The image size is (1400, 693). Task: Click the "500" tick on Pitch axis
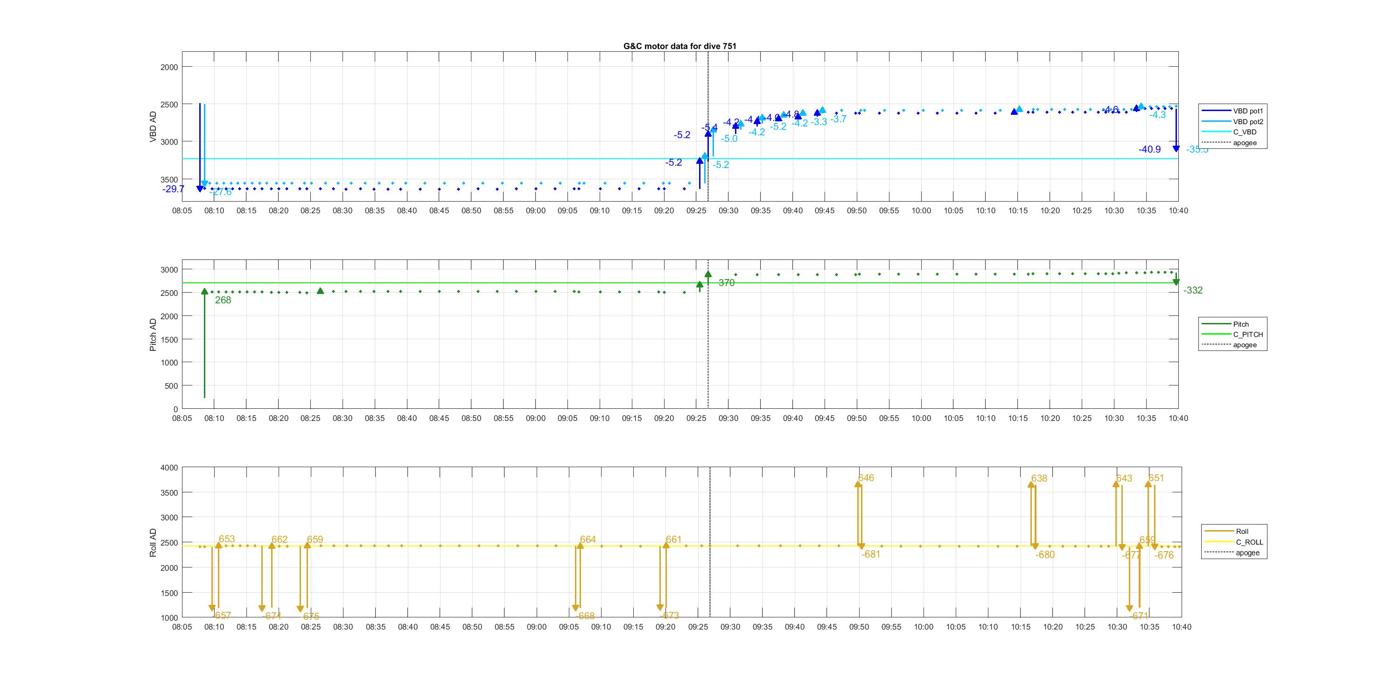(x=171, y=386)
